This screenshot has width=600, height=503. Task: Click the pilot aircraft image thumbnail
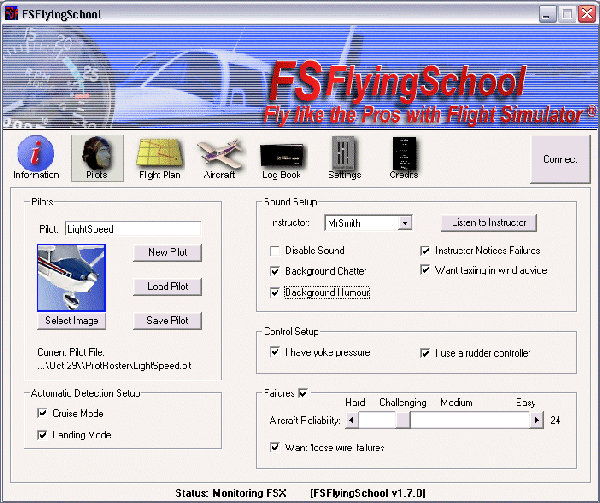[72, 278]
